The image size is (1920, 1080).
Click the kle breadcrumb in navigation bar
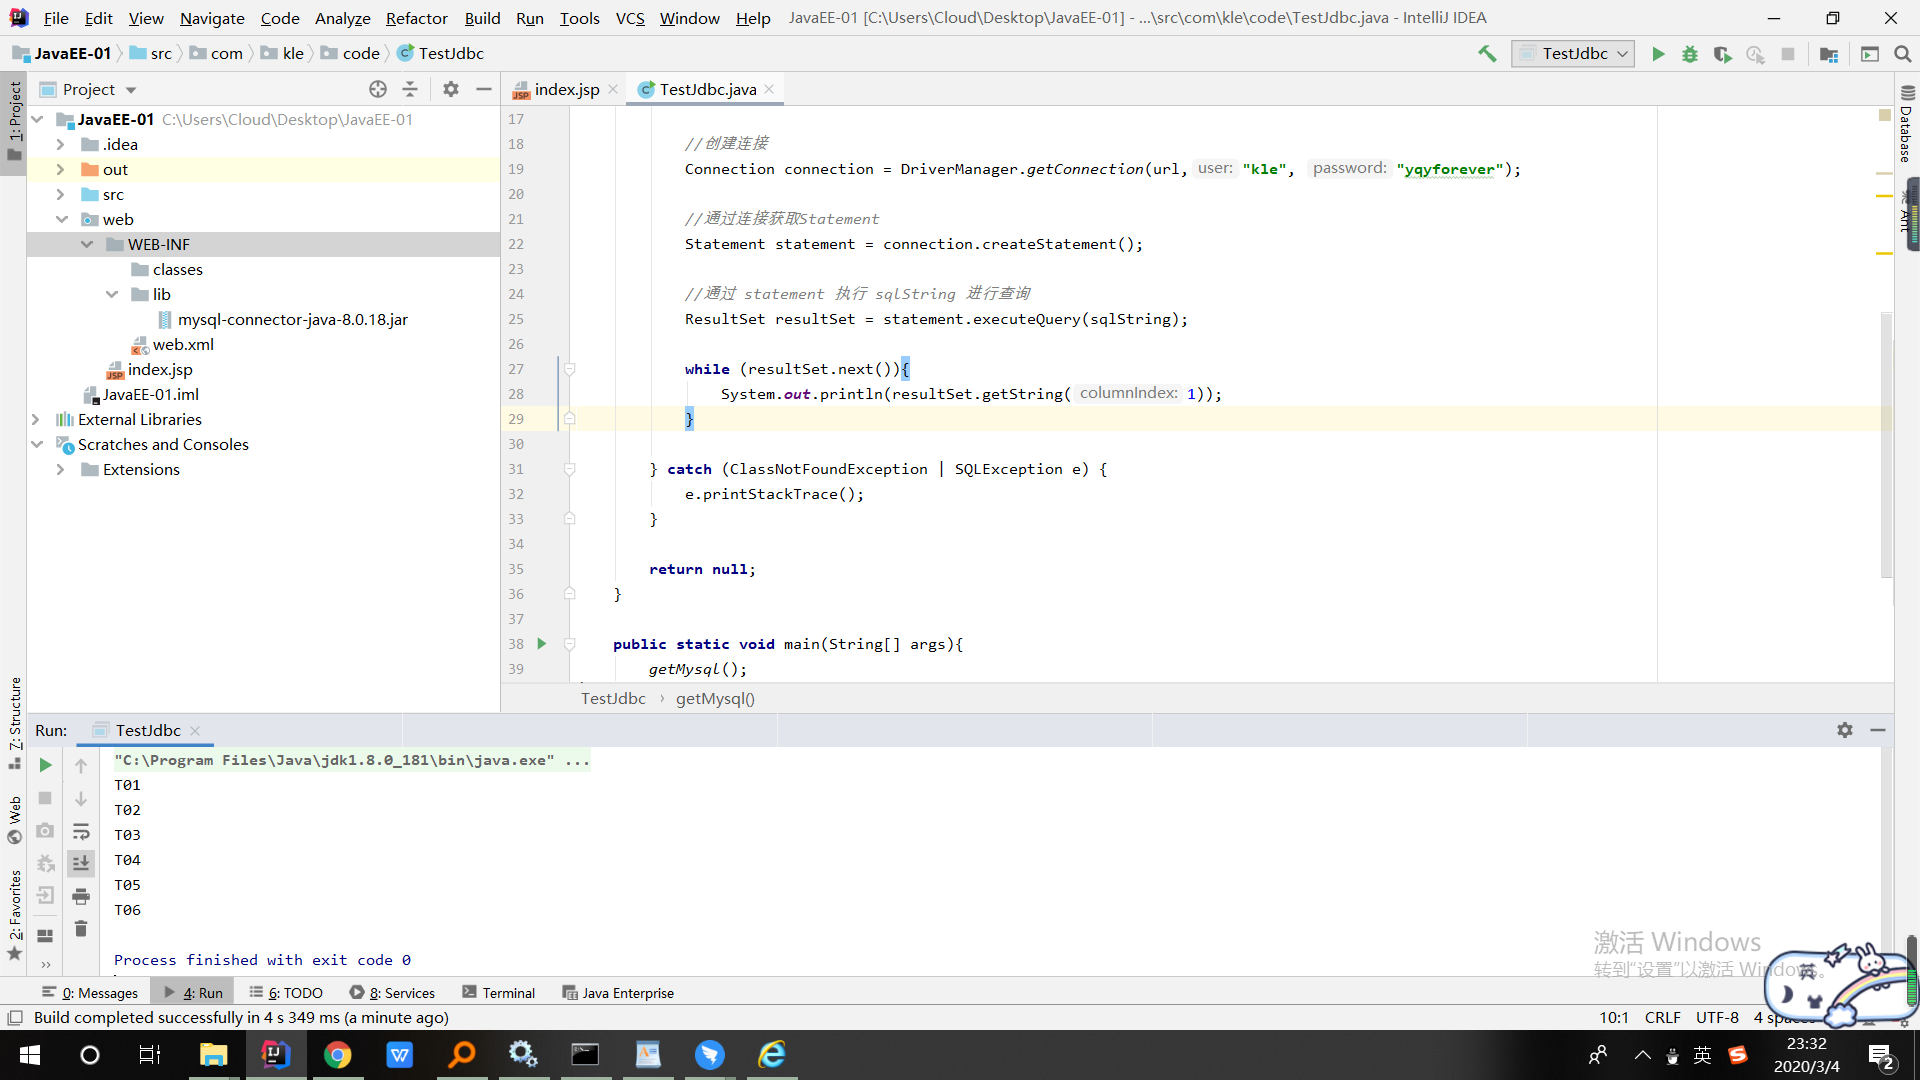click(283, 54)
